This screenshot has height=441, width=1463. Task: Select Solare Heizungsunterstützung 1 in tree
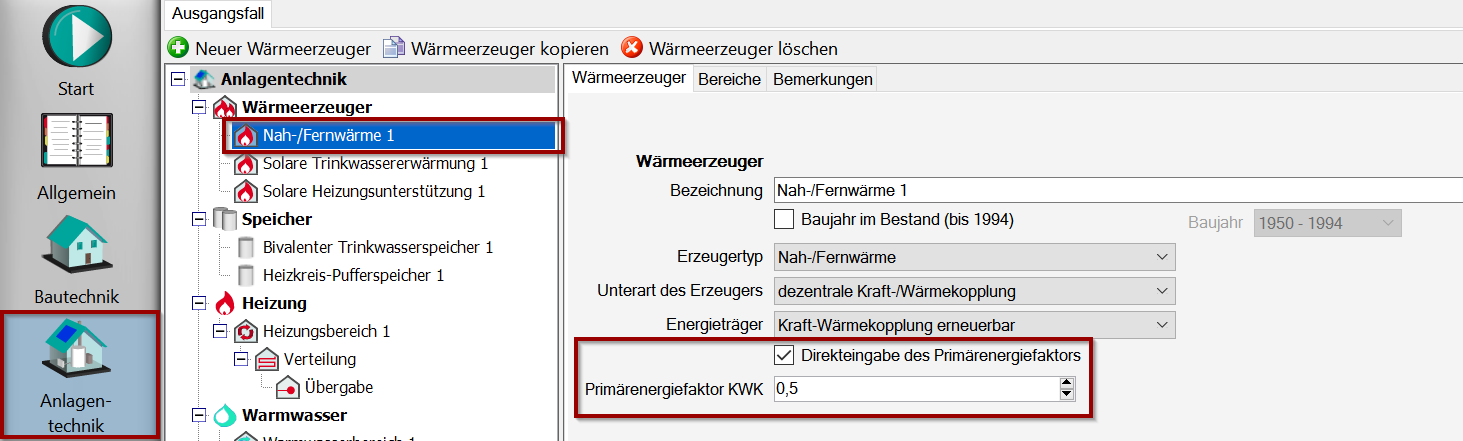(373, 191)
